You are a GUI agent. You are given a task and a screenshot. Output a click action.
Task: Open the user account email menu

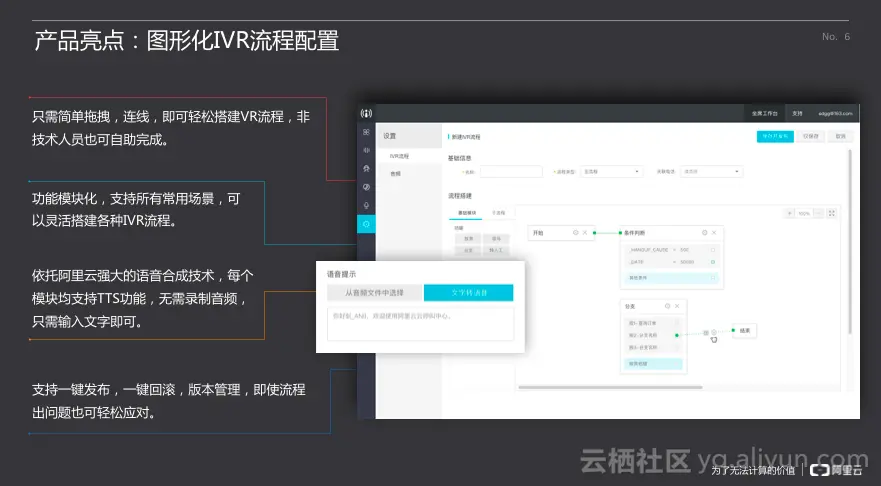pyautogui.click(x=835, y=113)
